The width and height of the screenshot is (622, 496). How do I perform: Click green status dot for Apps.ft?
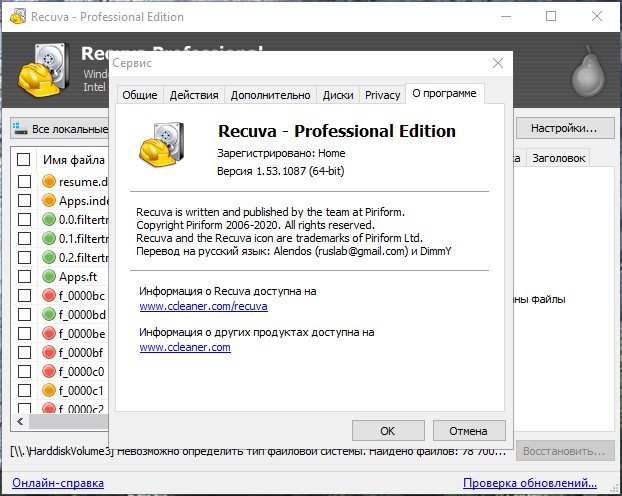coord(49,277)
